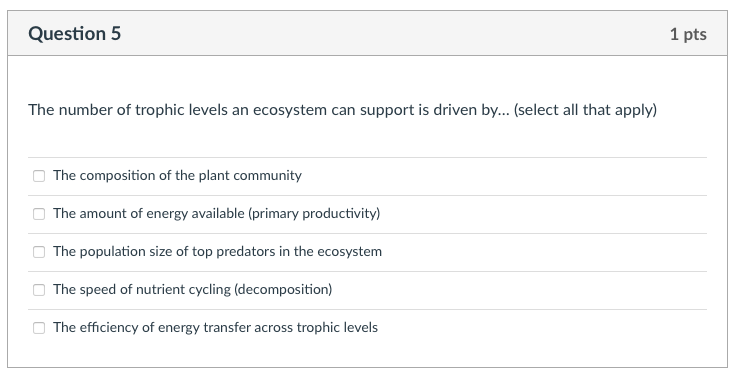Click the label text 'The composition of the plant community'
Image resolution: width=743 pixels, height=378 pixels.
pos(177,176)
